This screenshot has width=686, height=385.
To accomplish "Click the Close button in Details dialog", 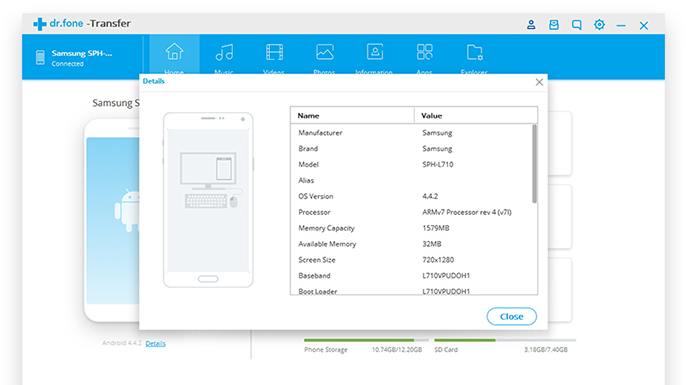I will [x=512, y=316].
